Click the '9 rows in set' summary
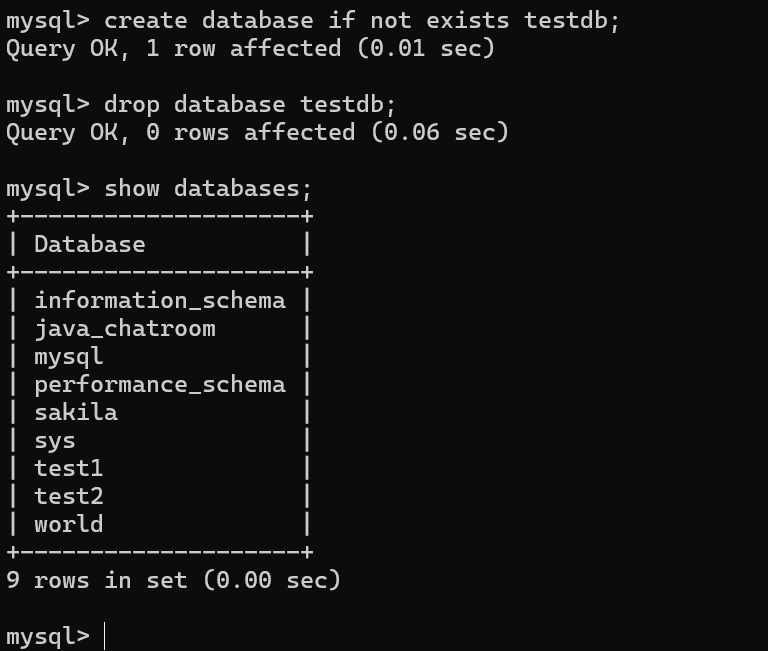768x651 pixels. [173, 580]
